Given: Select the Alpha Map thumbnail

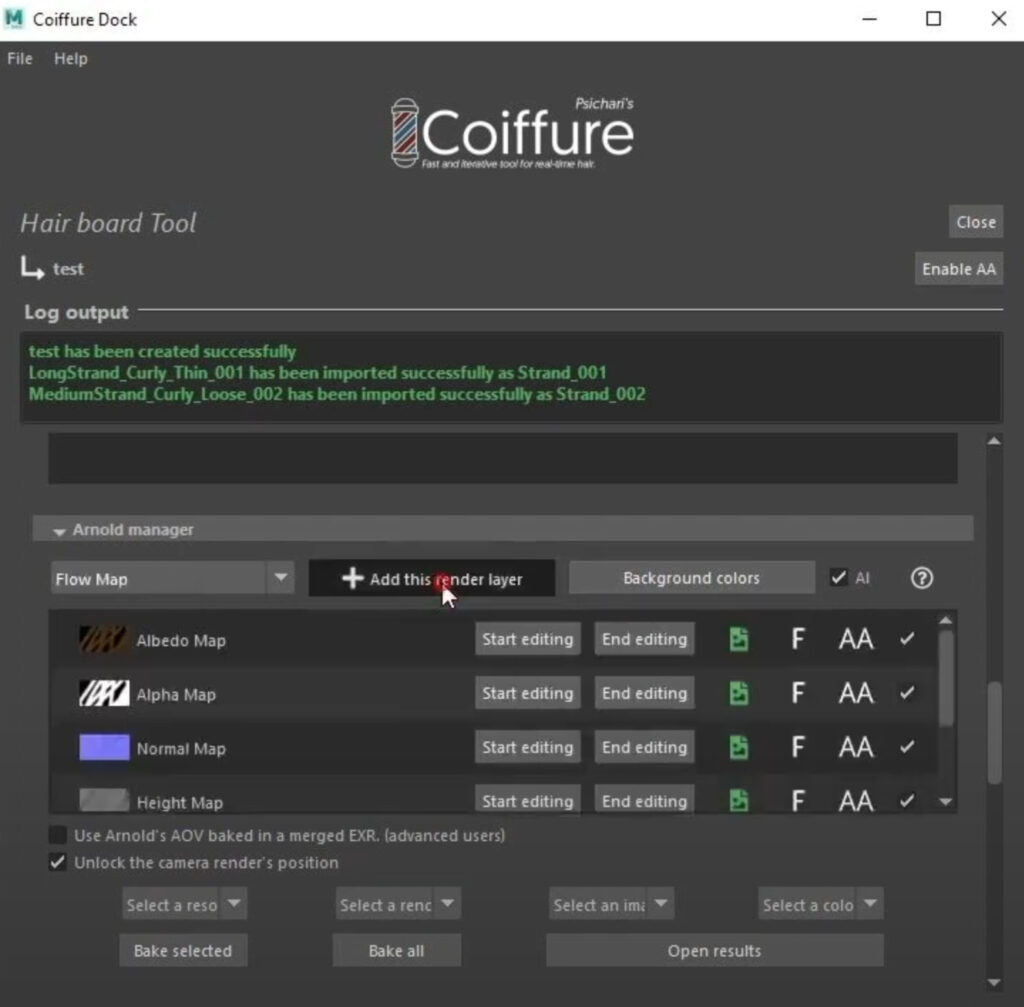Looking at the screenshot, I should pos(104,694).
